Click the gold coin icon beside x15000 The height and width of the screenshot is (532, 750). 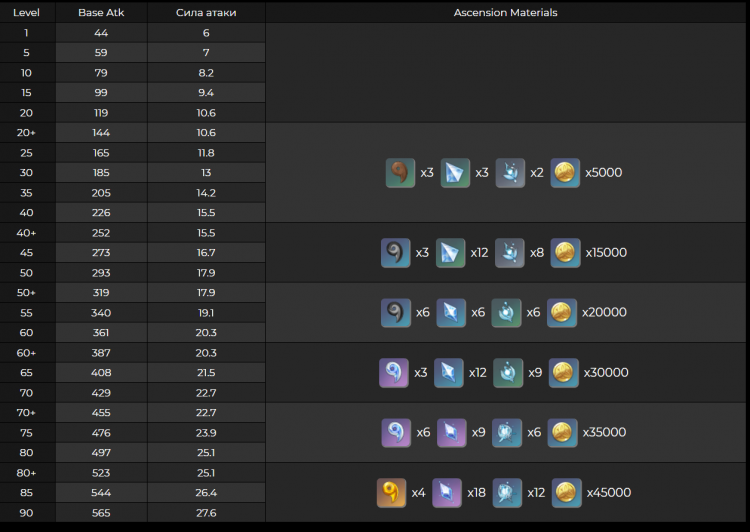(x=565, y=252)
